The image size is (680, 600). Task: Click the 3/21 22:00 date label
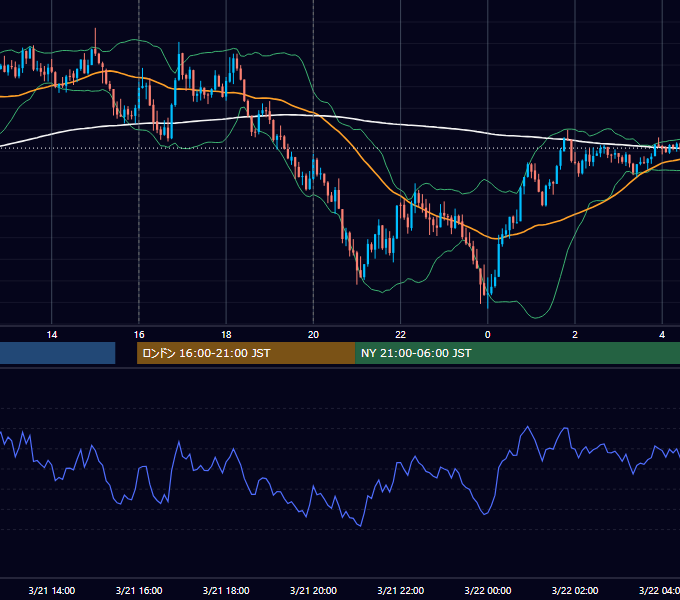400,590
